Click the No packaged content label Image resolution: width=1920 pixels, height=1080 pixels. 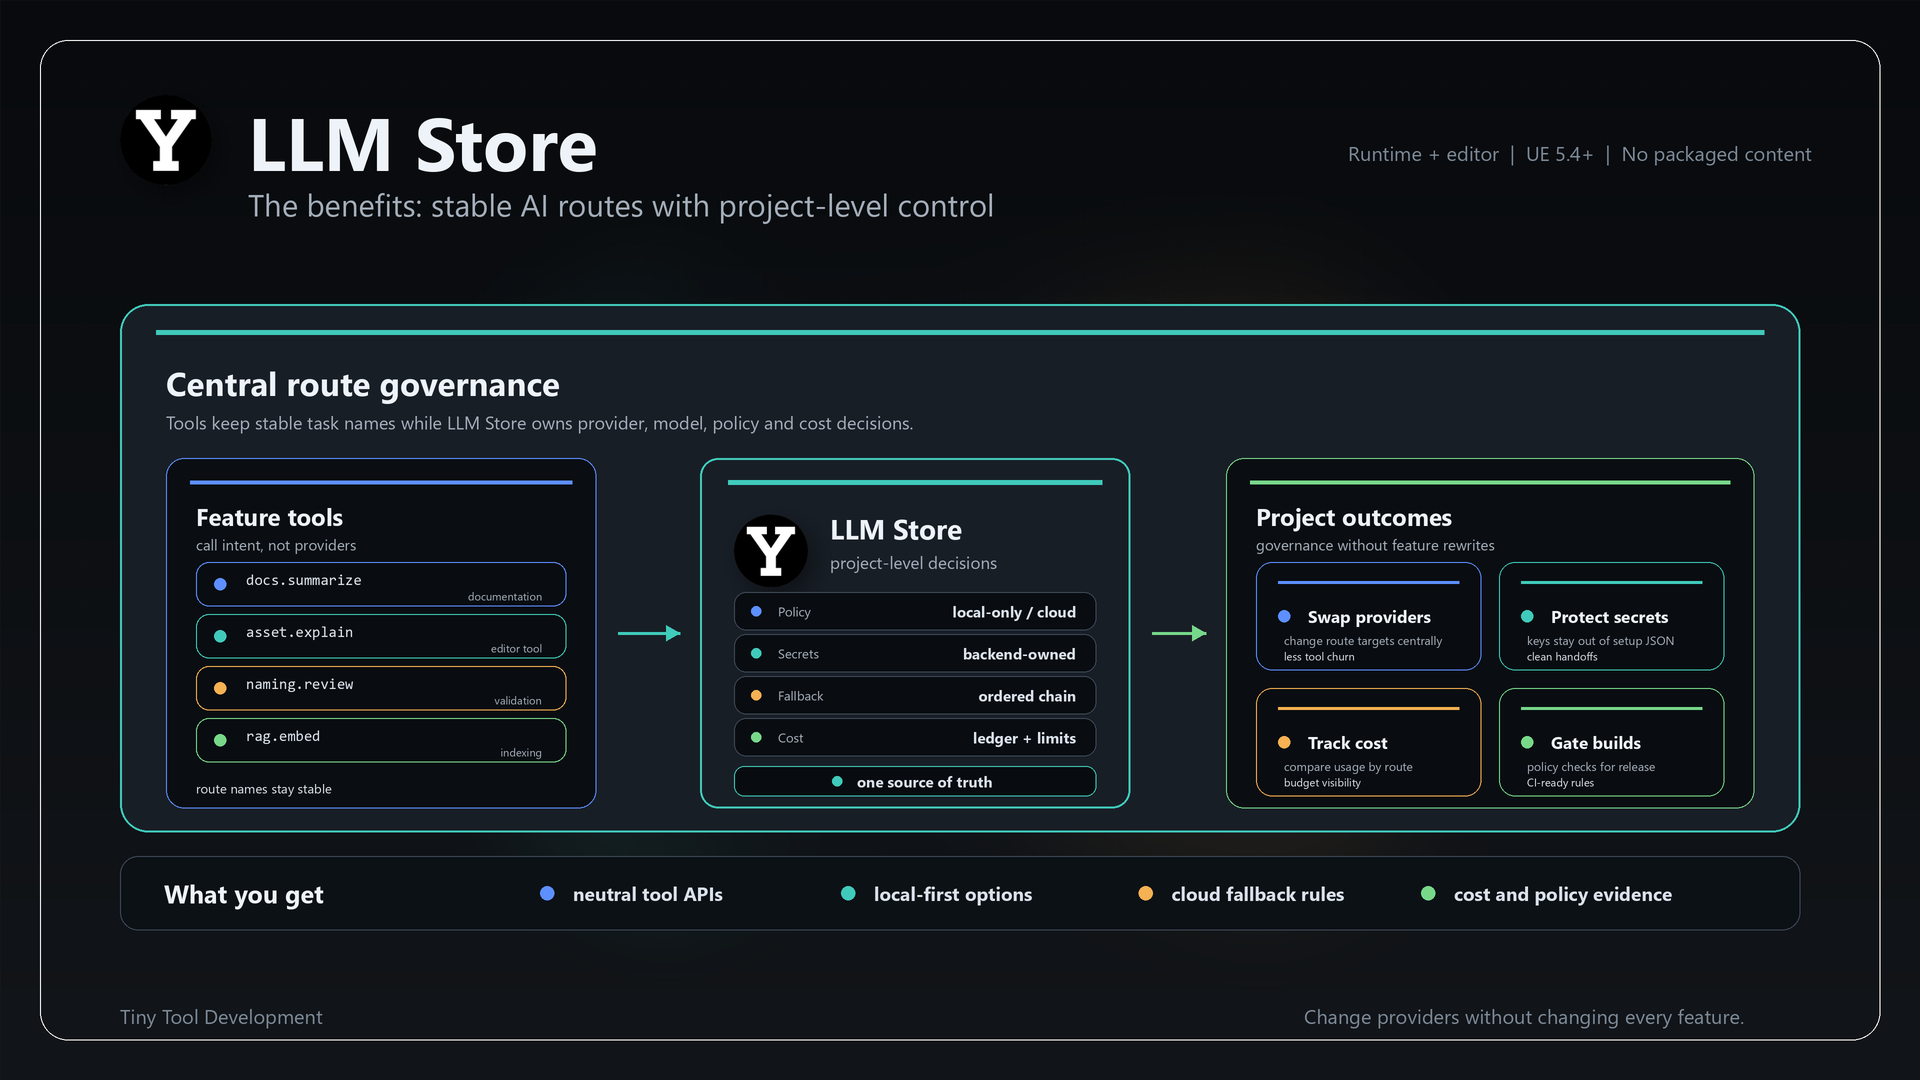point(1716,154)
